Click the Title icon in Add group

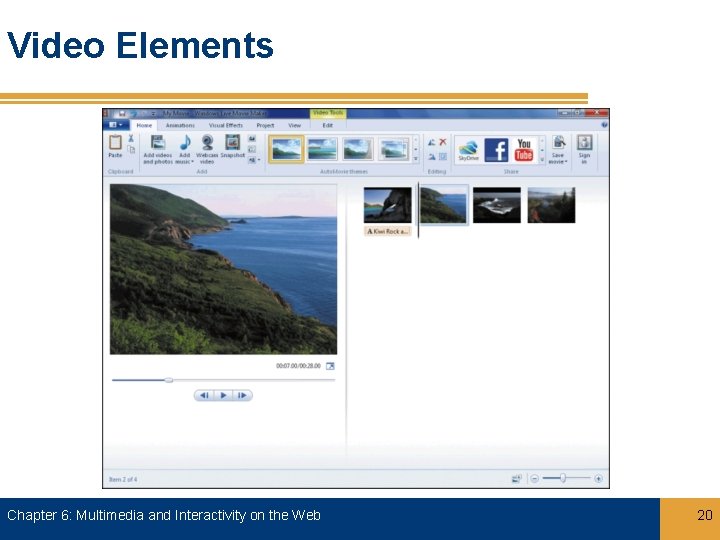click(x=252, y=138)
